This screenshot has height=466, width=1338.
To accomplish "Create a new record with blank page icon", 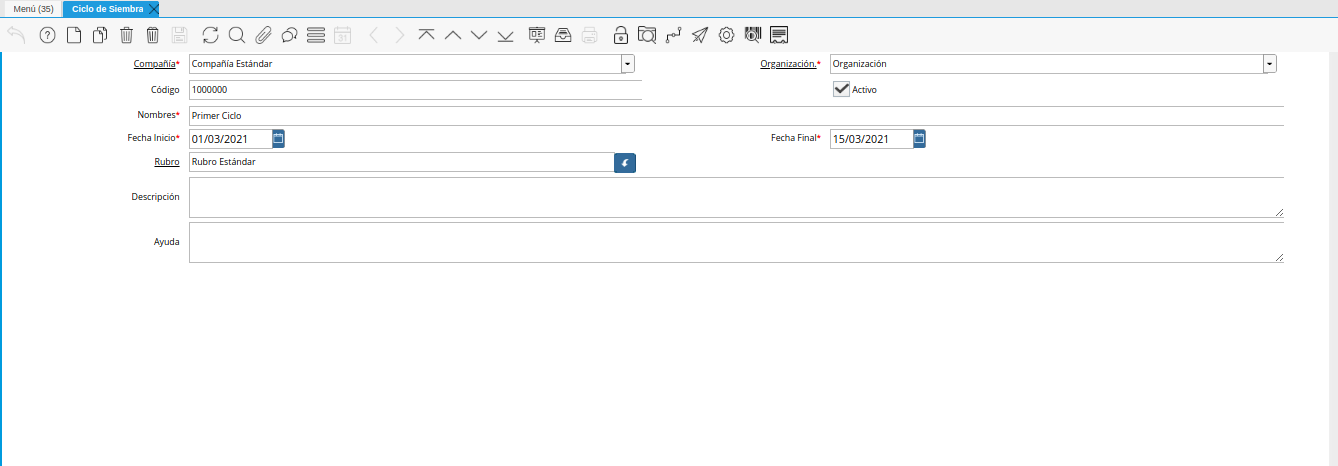I will point(73,35).
